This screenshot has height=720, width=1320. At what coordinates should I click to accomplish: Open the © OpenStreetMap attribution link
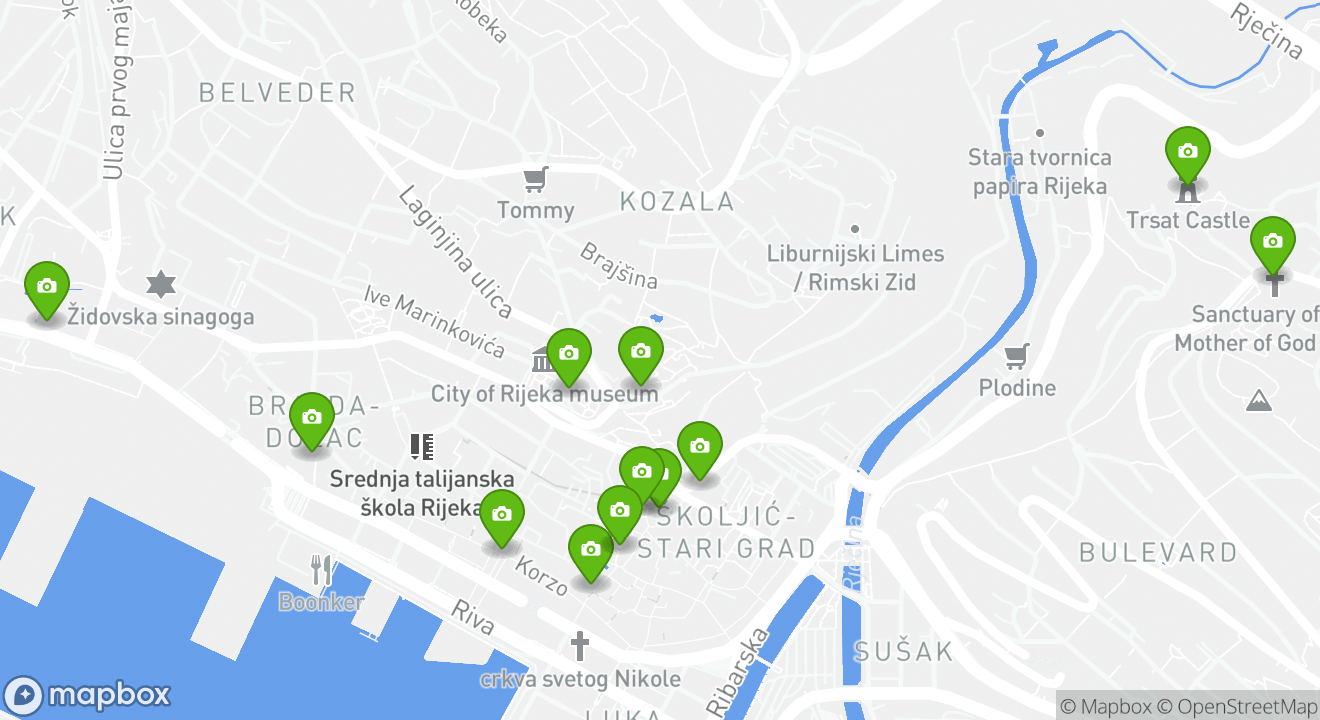[x=1238, y=706]
